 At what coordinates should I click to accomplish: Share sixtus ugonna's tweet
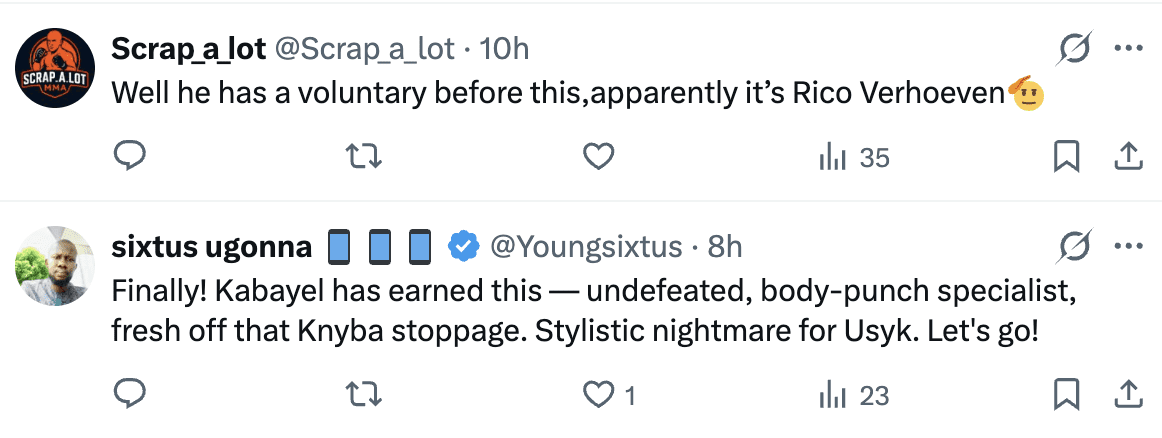1127,395
